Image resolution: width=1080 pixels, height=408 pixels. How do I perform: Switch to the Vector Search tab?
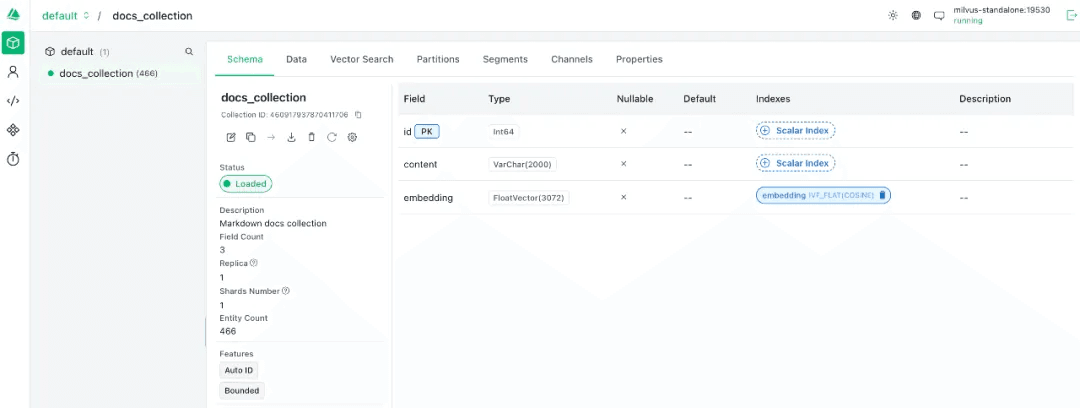(x=361, y=59)
